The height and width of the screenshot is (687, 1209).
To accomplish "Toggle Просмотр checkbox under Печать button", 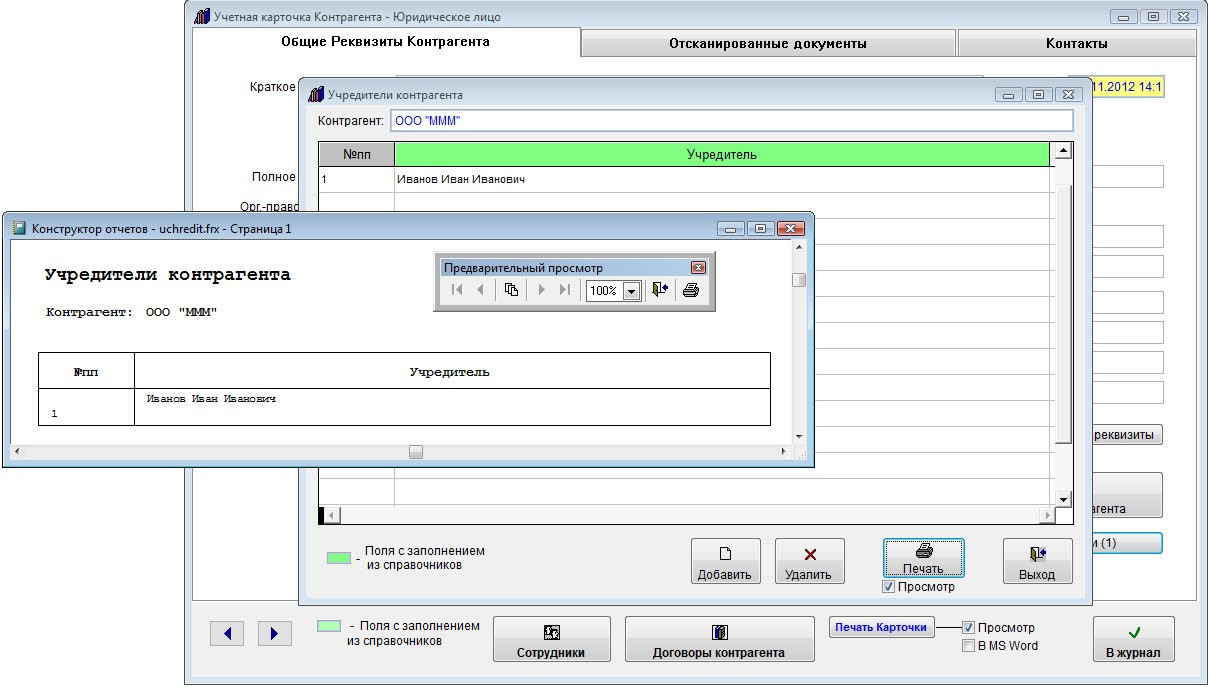I will (888, 587).
